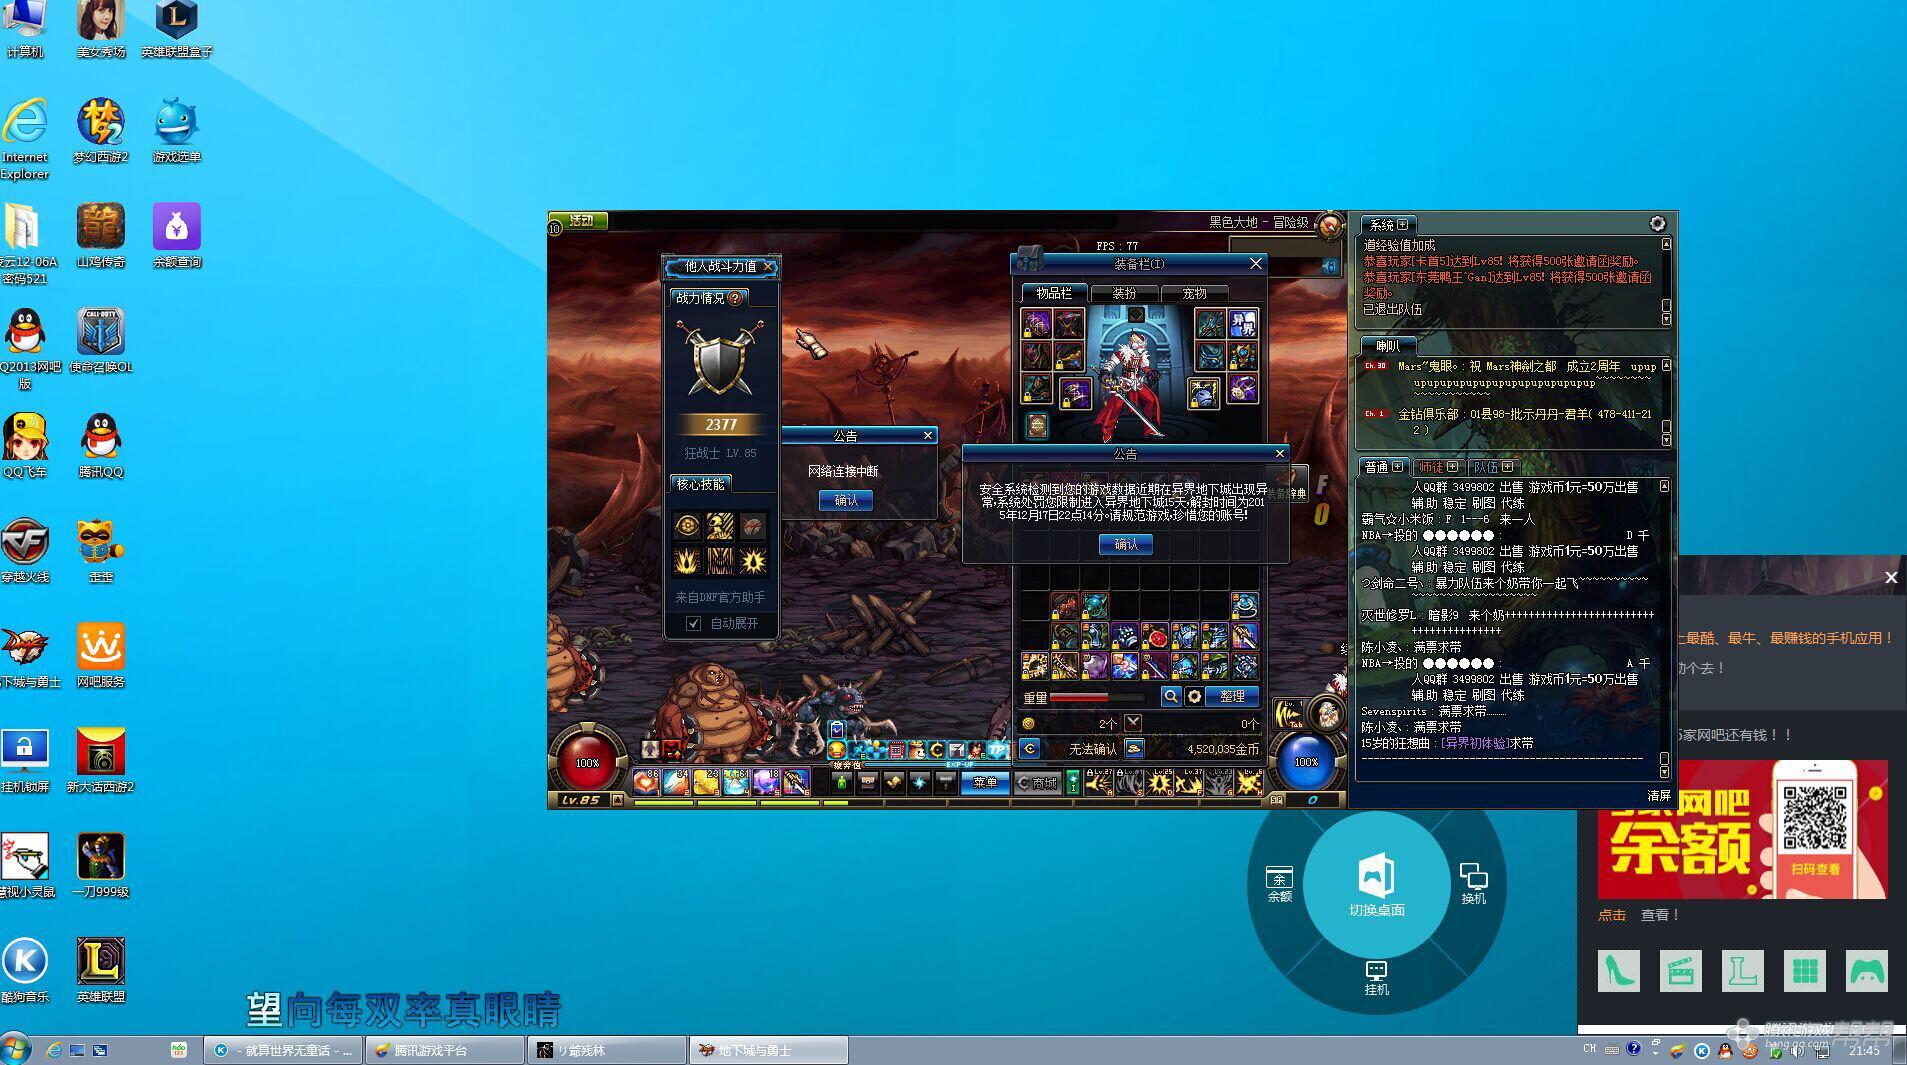Click the 清屏 clear chat link

1659,796
